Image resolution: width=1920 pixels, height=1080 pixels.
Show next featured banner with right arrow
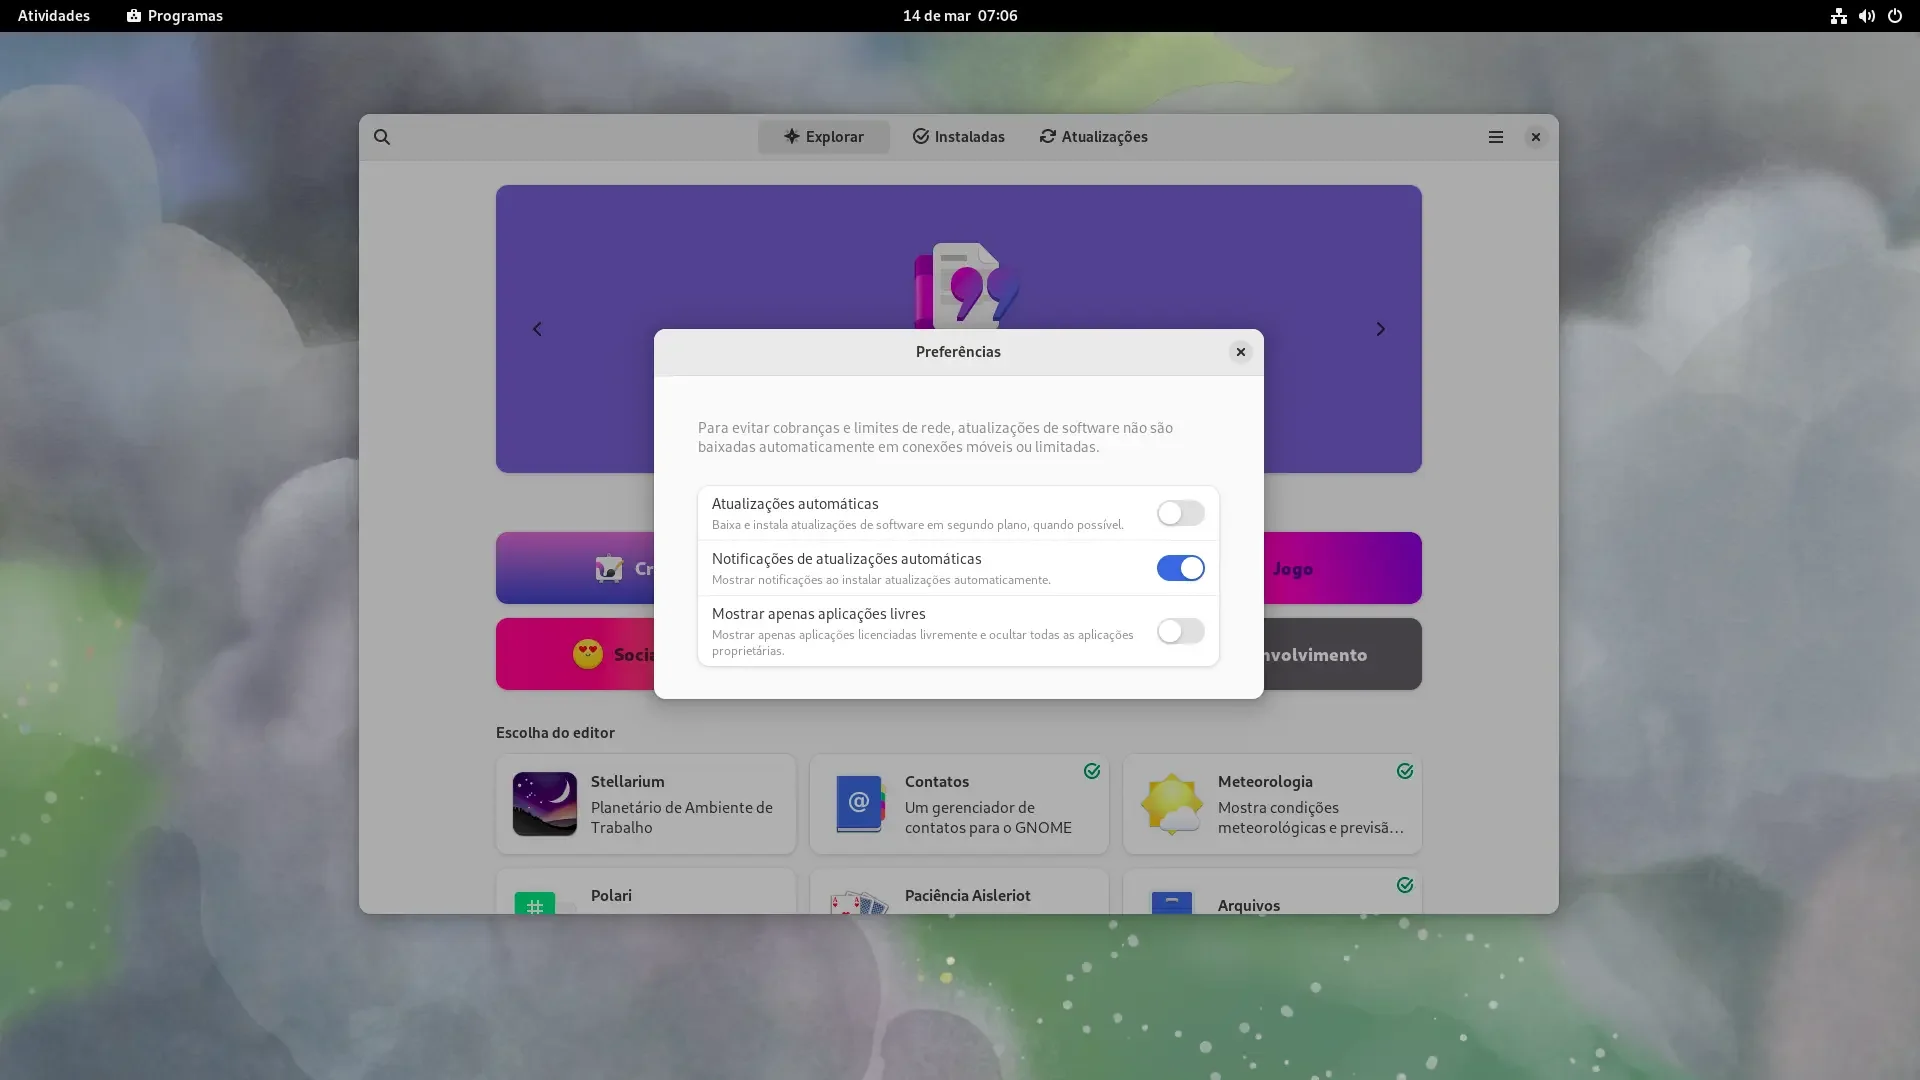tap(1380, 329)
